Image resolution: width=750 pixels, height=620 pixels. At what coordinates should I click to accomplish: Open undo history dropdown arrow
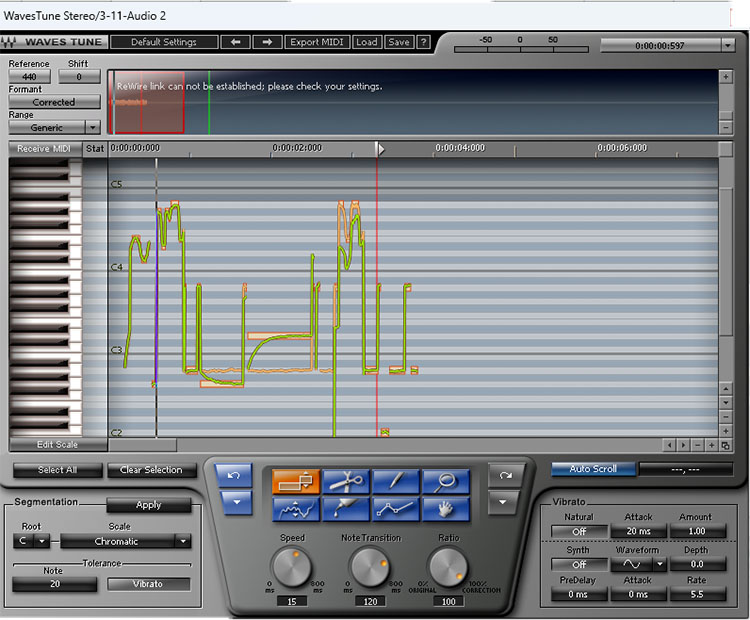click(x=236, y=502)
